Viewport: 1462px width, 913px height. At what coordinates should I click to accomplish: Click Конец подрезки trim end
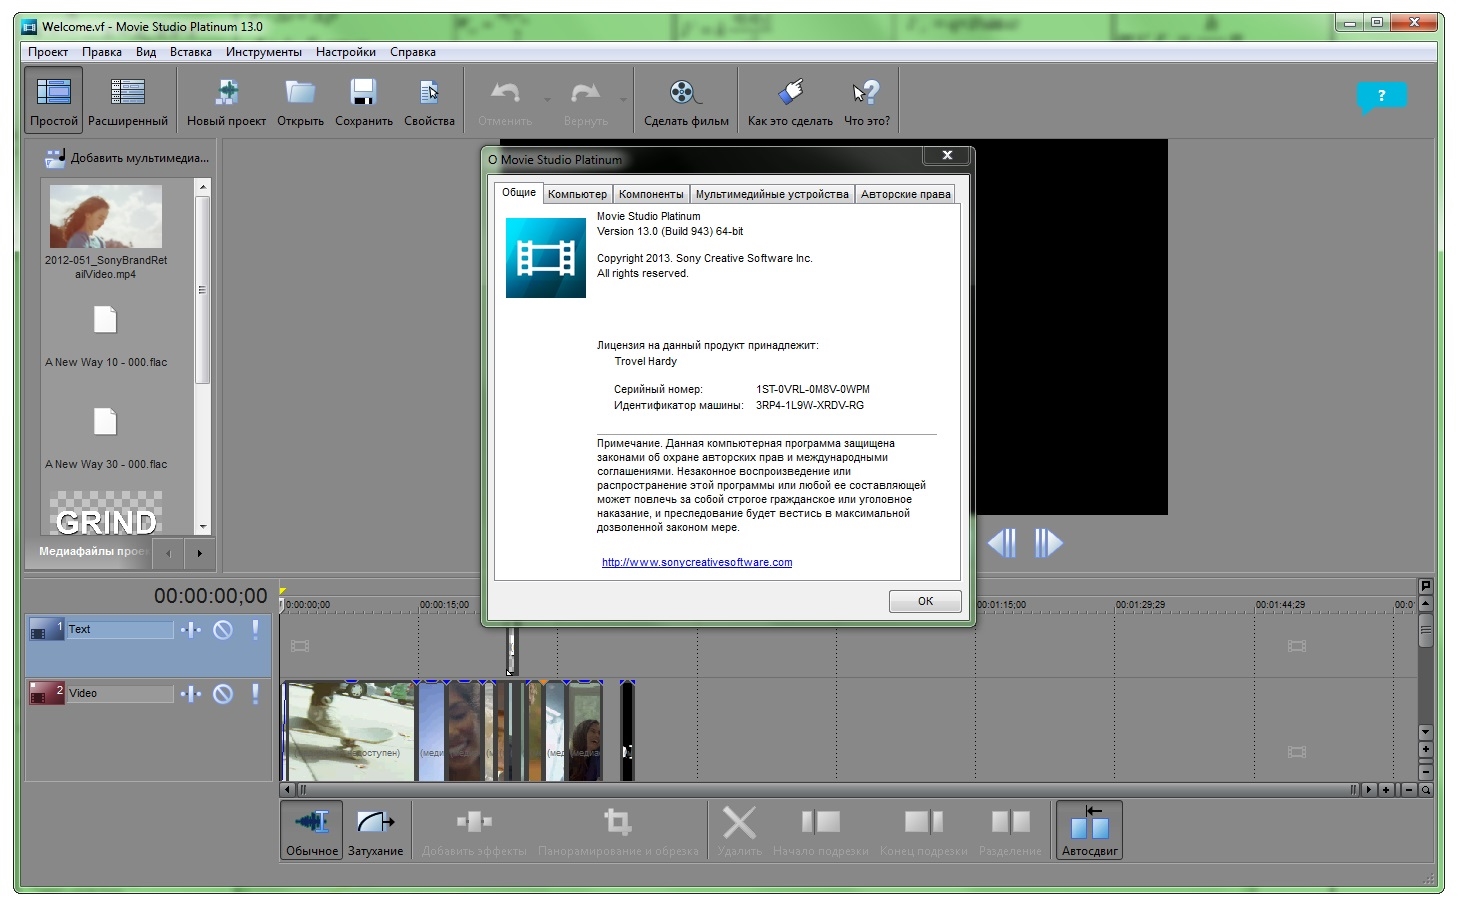[924, 830]
